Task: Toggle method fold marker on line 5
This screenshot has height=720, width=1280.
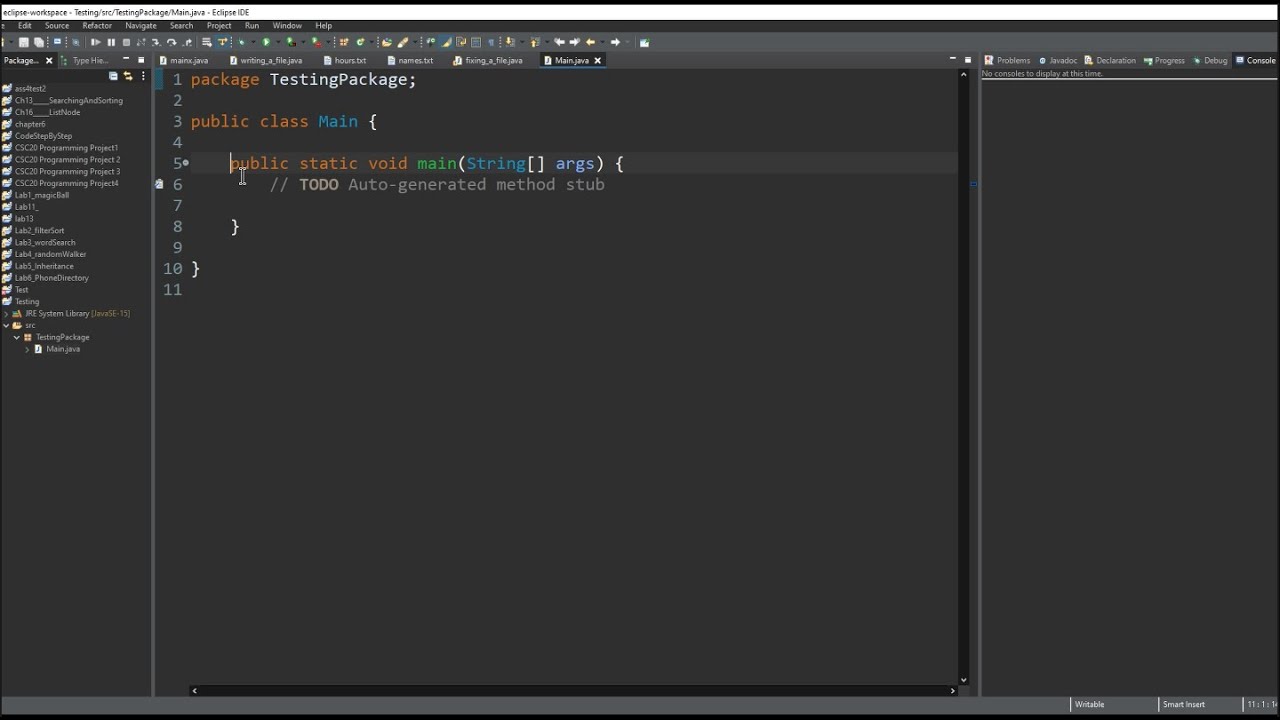Action: pyautogui.click(x=186, y=163)
